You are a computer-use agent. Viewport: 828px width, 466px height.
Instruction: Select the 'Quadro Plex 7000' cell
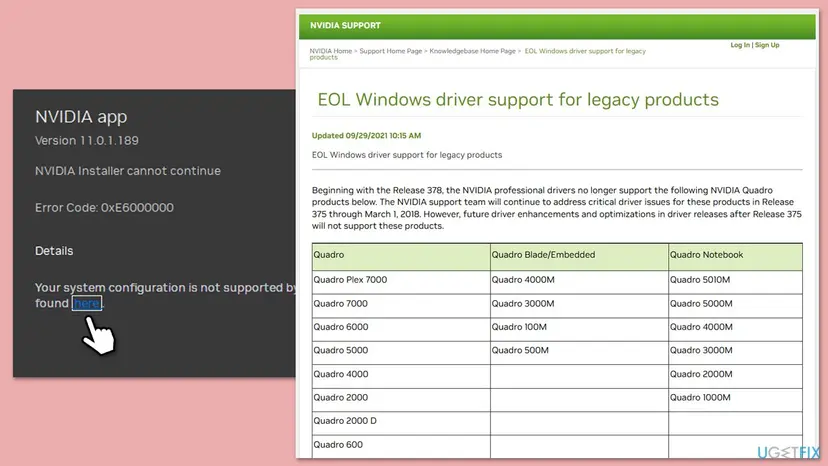pos(401,282)
